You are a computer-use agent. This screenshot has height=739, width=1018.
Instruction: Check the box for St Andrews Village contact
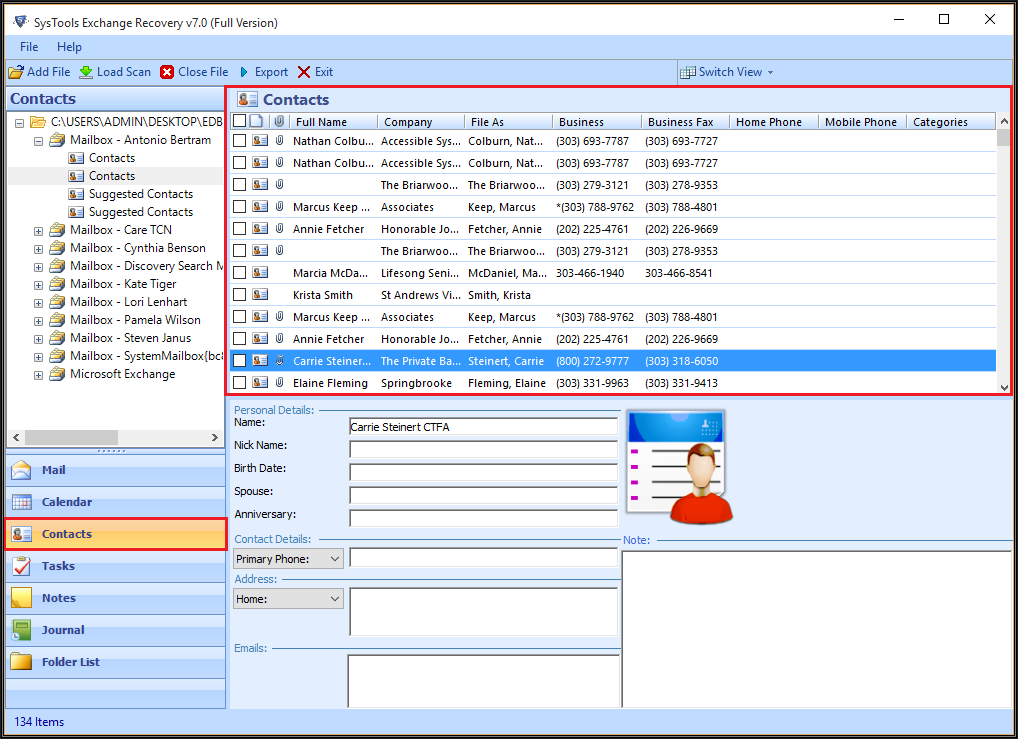240,295
